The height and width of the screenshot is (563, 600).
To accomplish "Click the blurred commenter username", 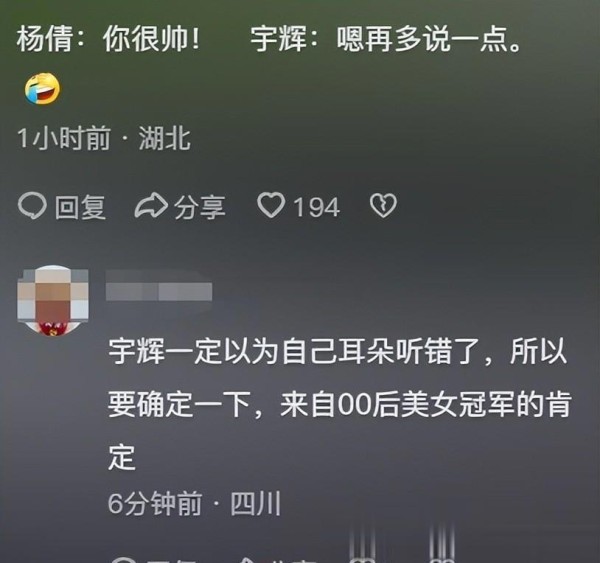I will tap(159, 292).
